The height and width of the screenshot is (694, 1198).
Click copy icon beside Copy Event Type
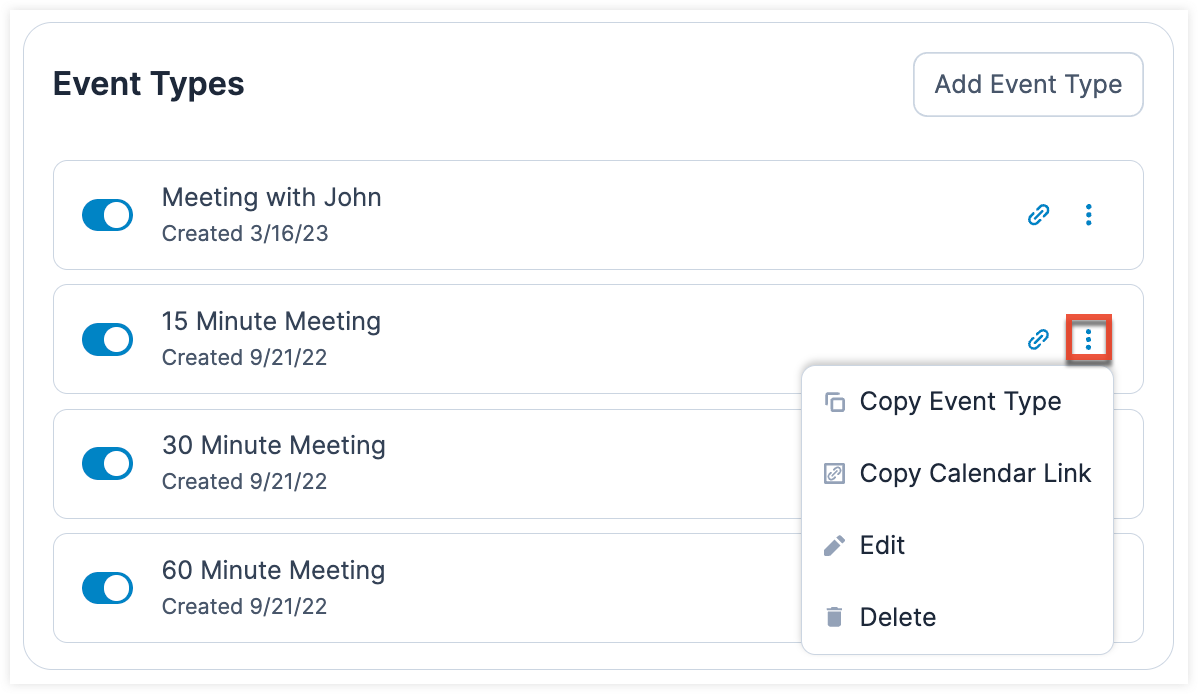[834, 402]
